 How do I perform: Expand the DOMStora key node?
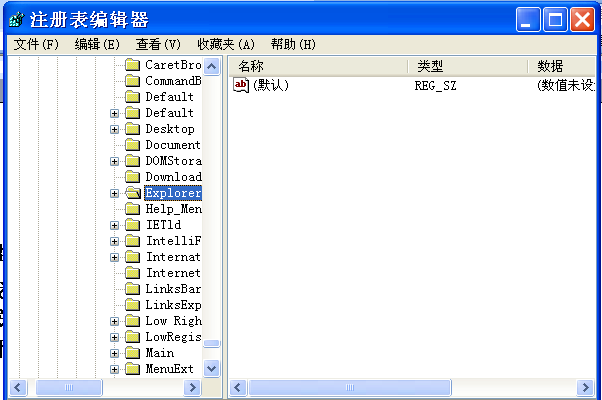tap(115, 161)
